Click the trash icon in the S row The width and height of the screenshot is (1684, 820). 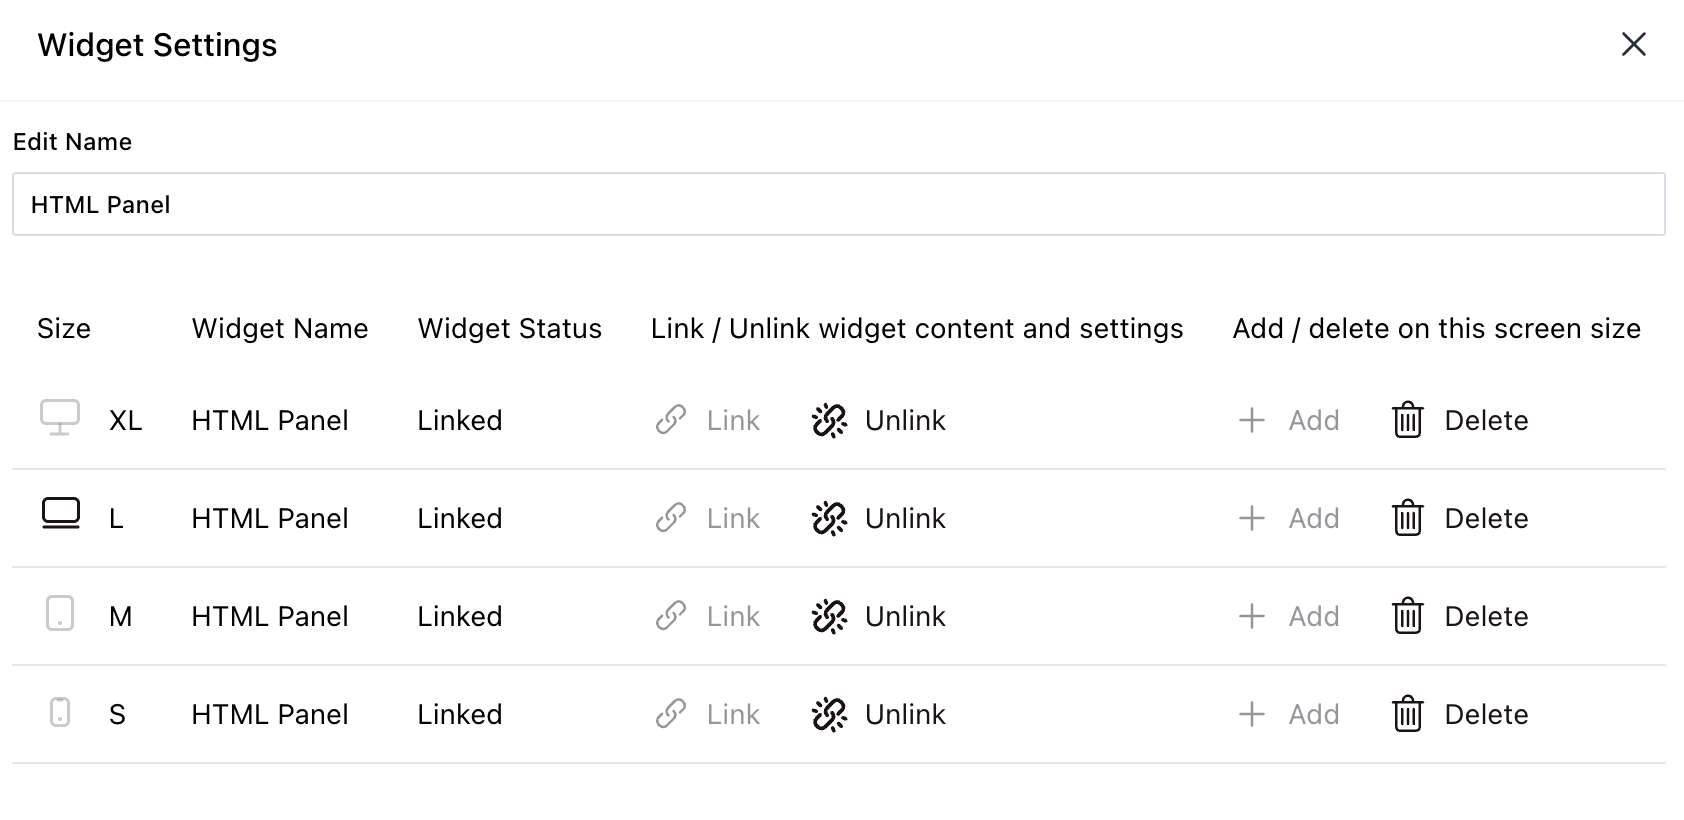point(1407,714)
